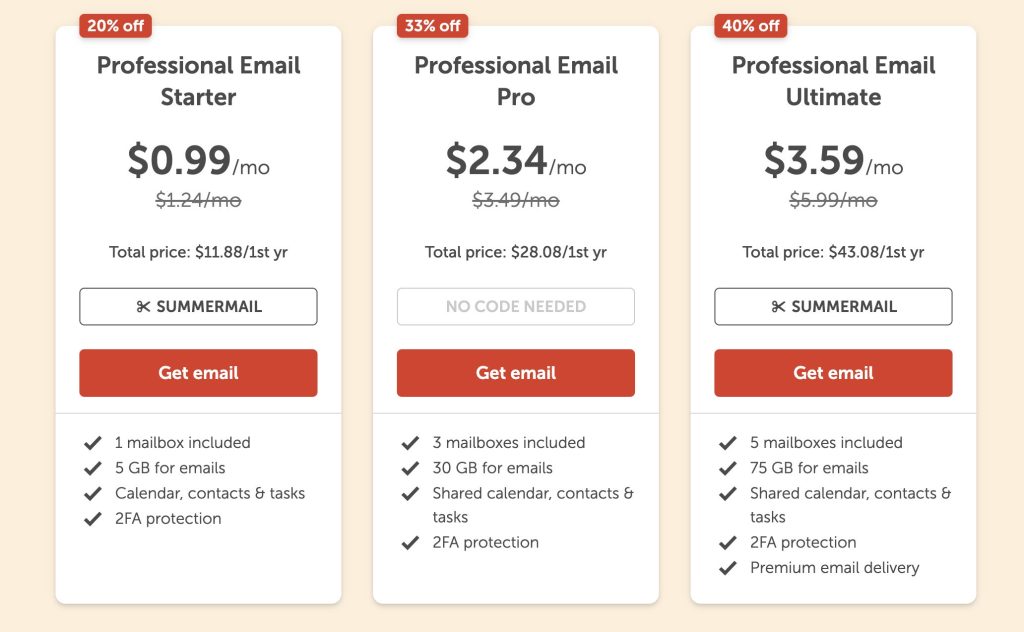This screenshot has height=632, width=1024.
Task: Click scissors icon in Starter coupon box
Action: tap(143, 307)
